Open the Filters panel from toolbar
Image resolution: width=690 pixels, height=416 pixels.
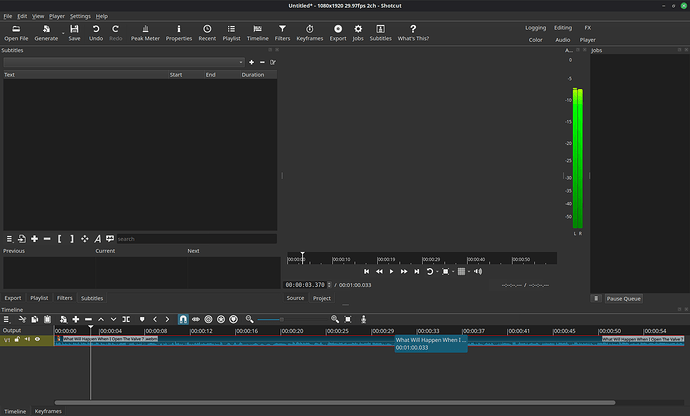(x=282, y=33)
